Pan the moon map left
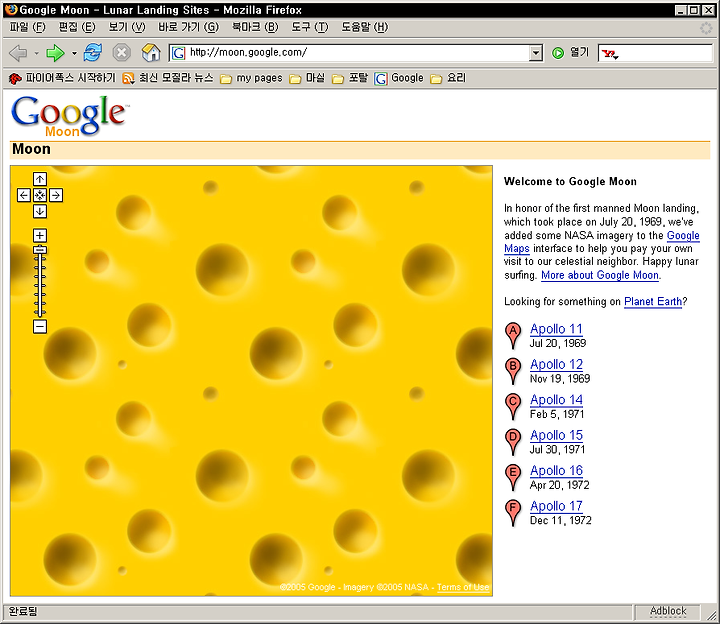This screenshot has width=720, height=624. pos(24,195)
